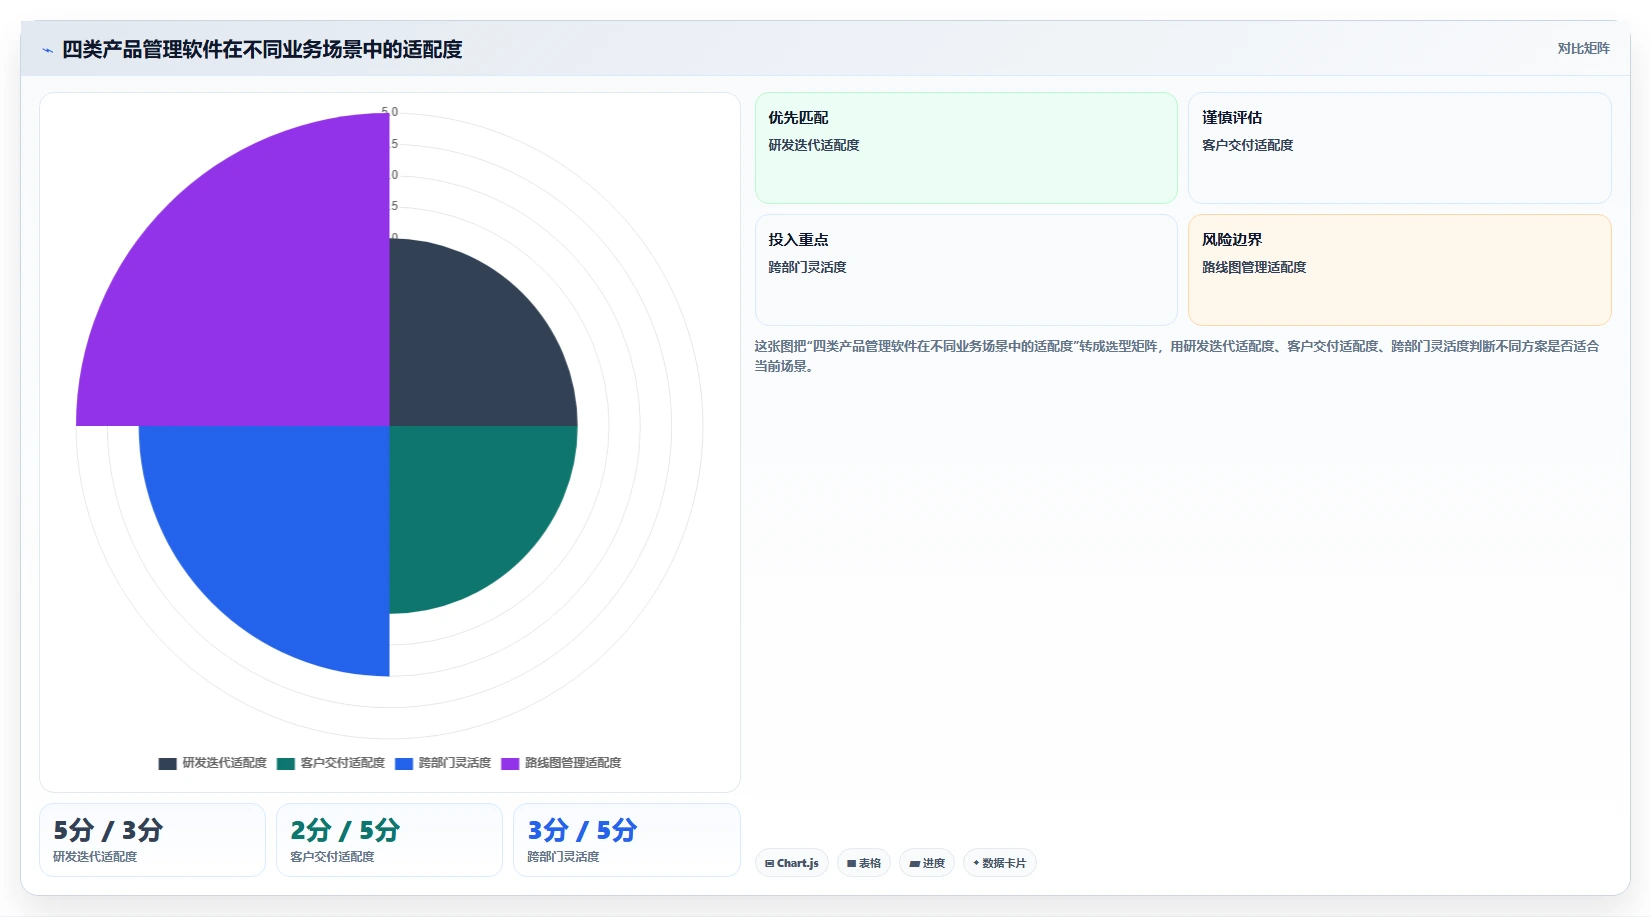1651x917 pixels.
Task: Click the description paragraph starting 这张图把
Action: pos(1176,356)
